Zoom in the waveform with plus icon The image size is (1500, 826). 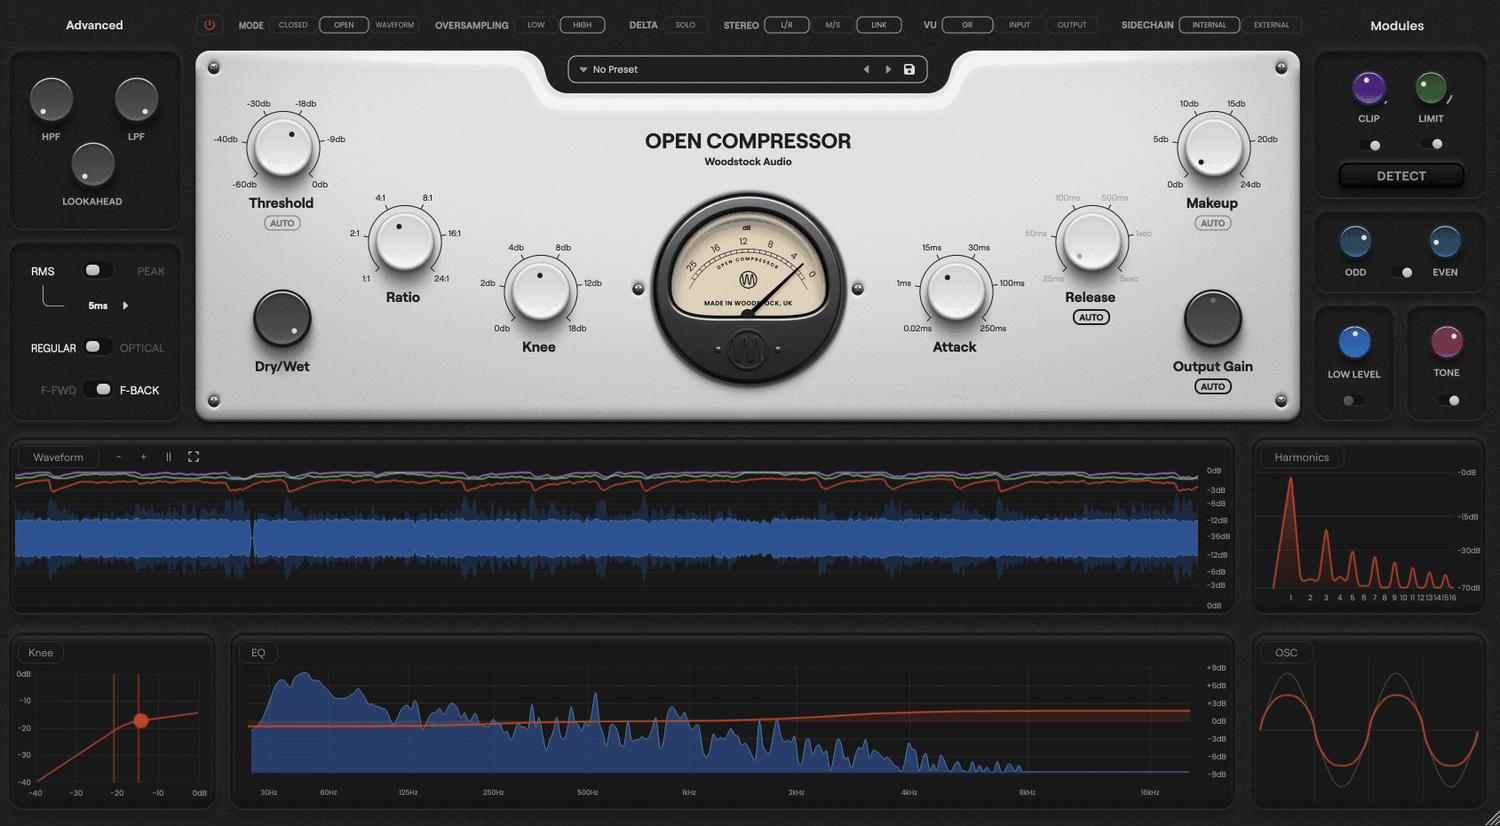click(144, 457)
